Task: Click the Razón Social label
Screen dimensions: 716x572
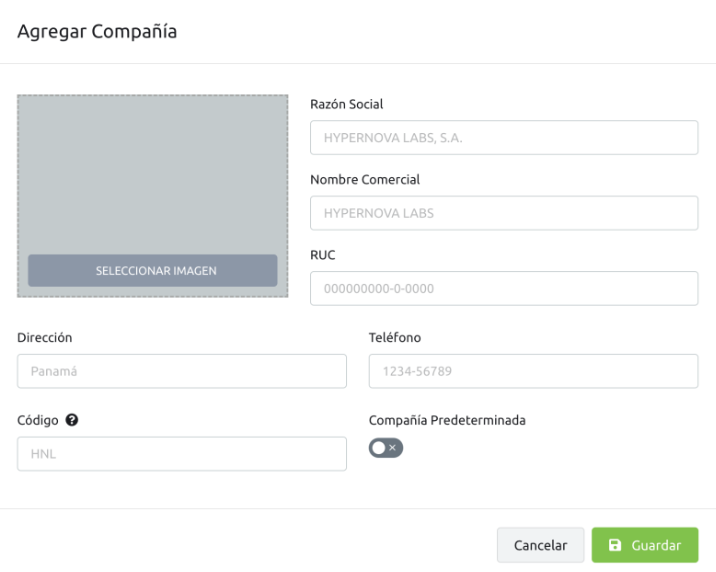Action: 347,104
